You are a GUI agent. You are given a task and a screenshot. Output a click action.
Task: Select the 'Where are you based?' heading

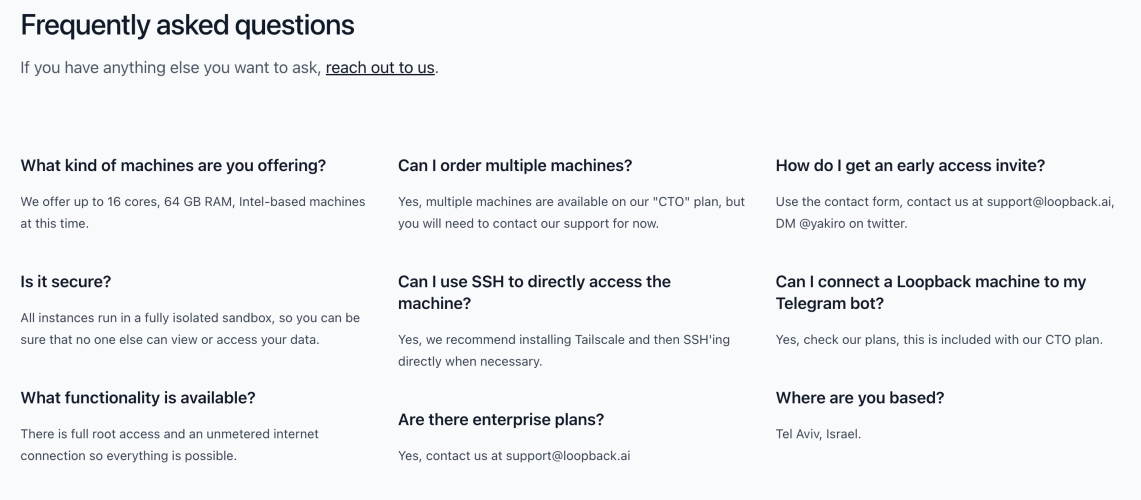point(859,398)
